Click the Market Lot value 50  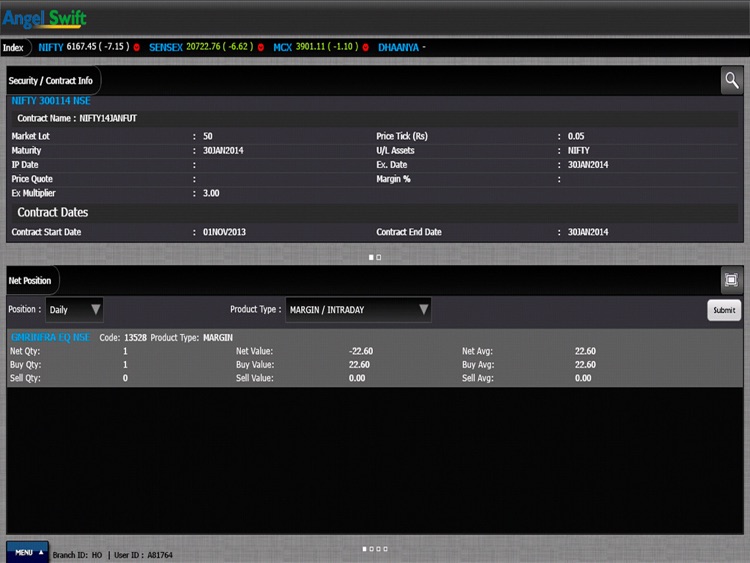[208, 136]
